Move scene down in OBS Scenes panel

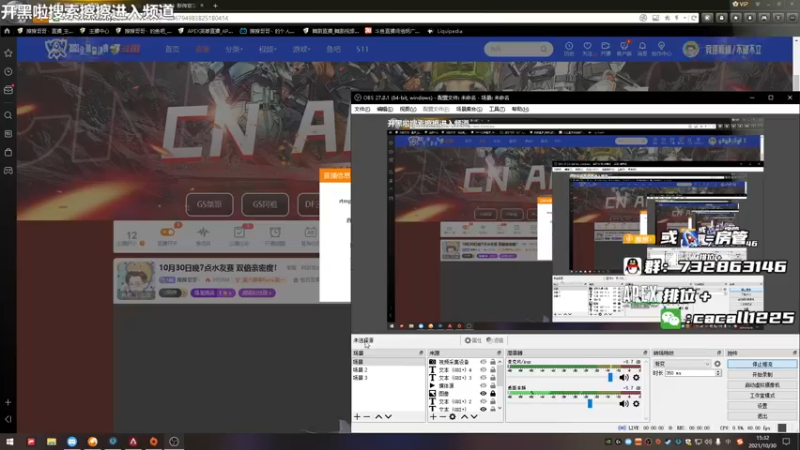pyautogui.click(x=388, y=417)
